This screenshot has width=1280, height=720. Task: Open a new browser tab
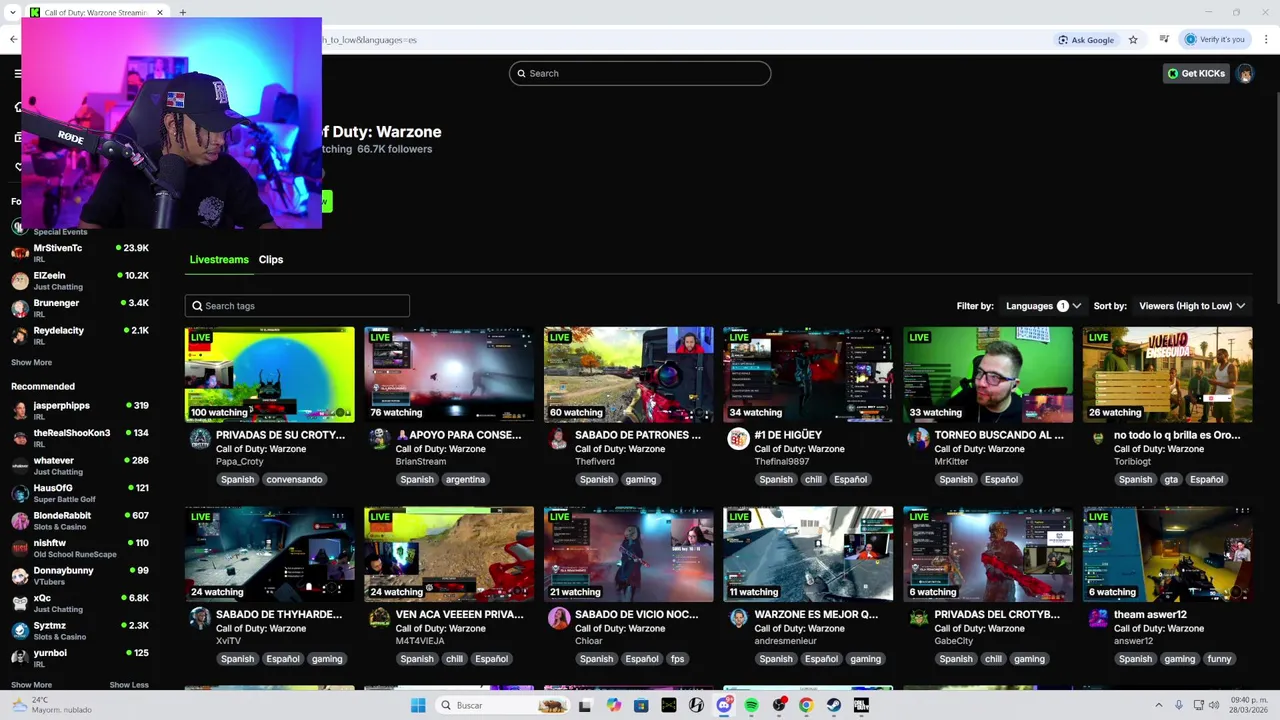coord(183,13)
